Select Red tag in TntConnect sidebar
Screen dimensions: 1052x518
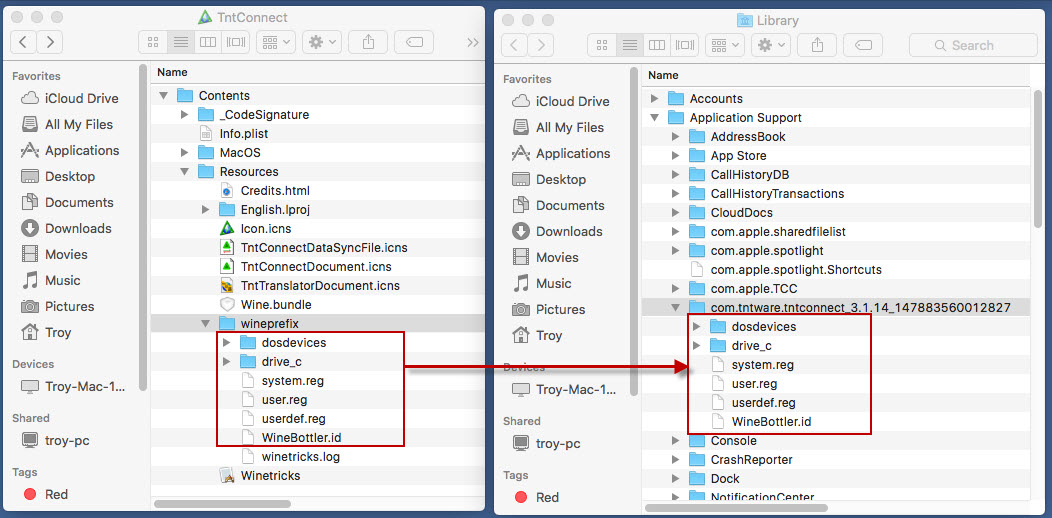click(x=46, y=494)
